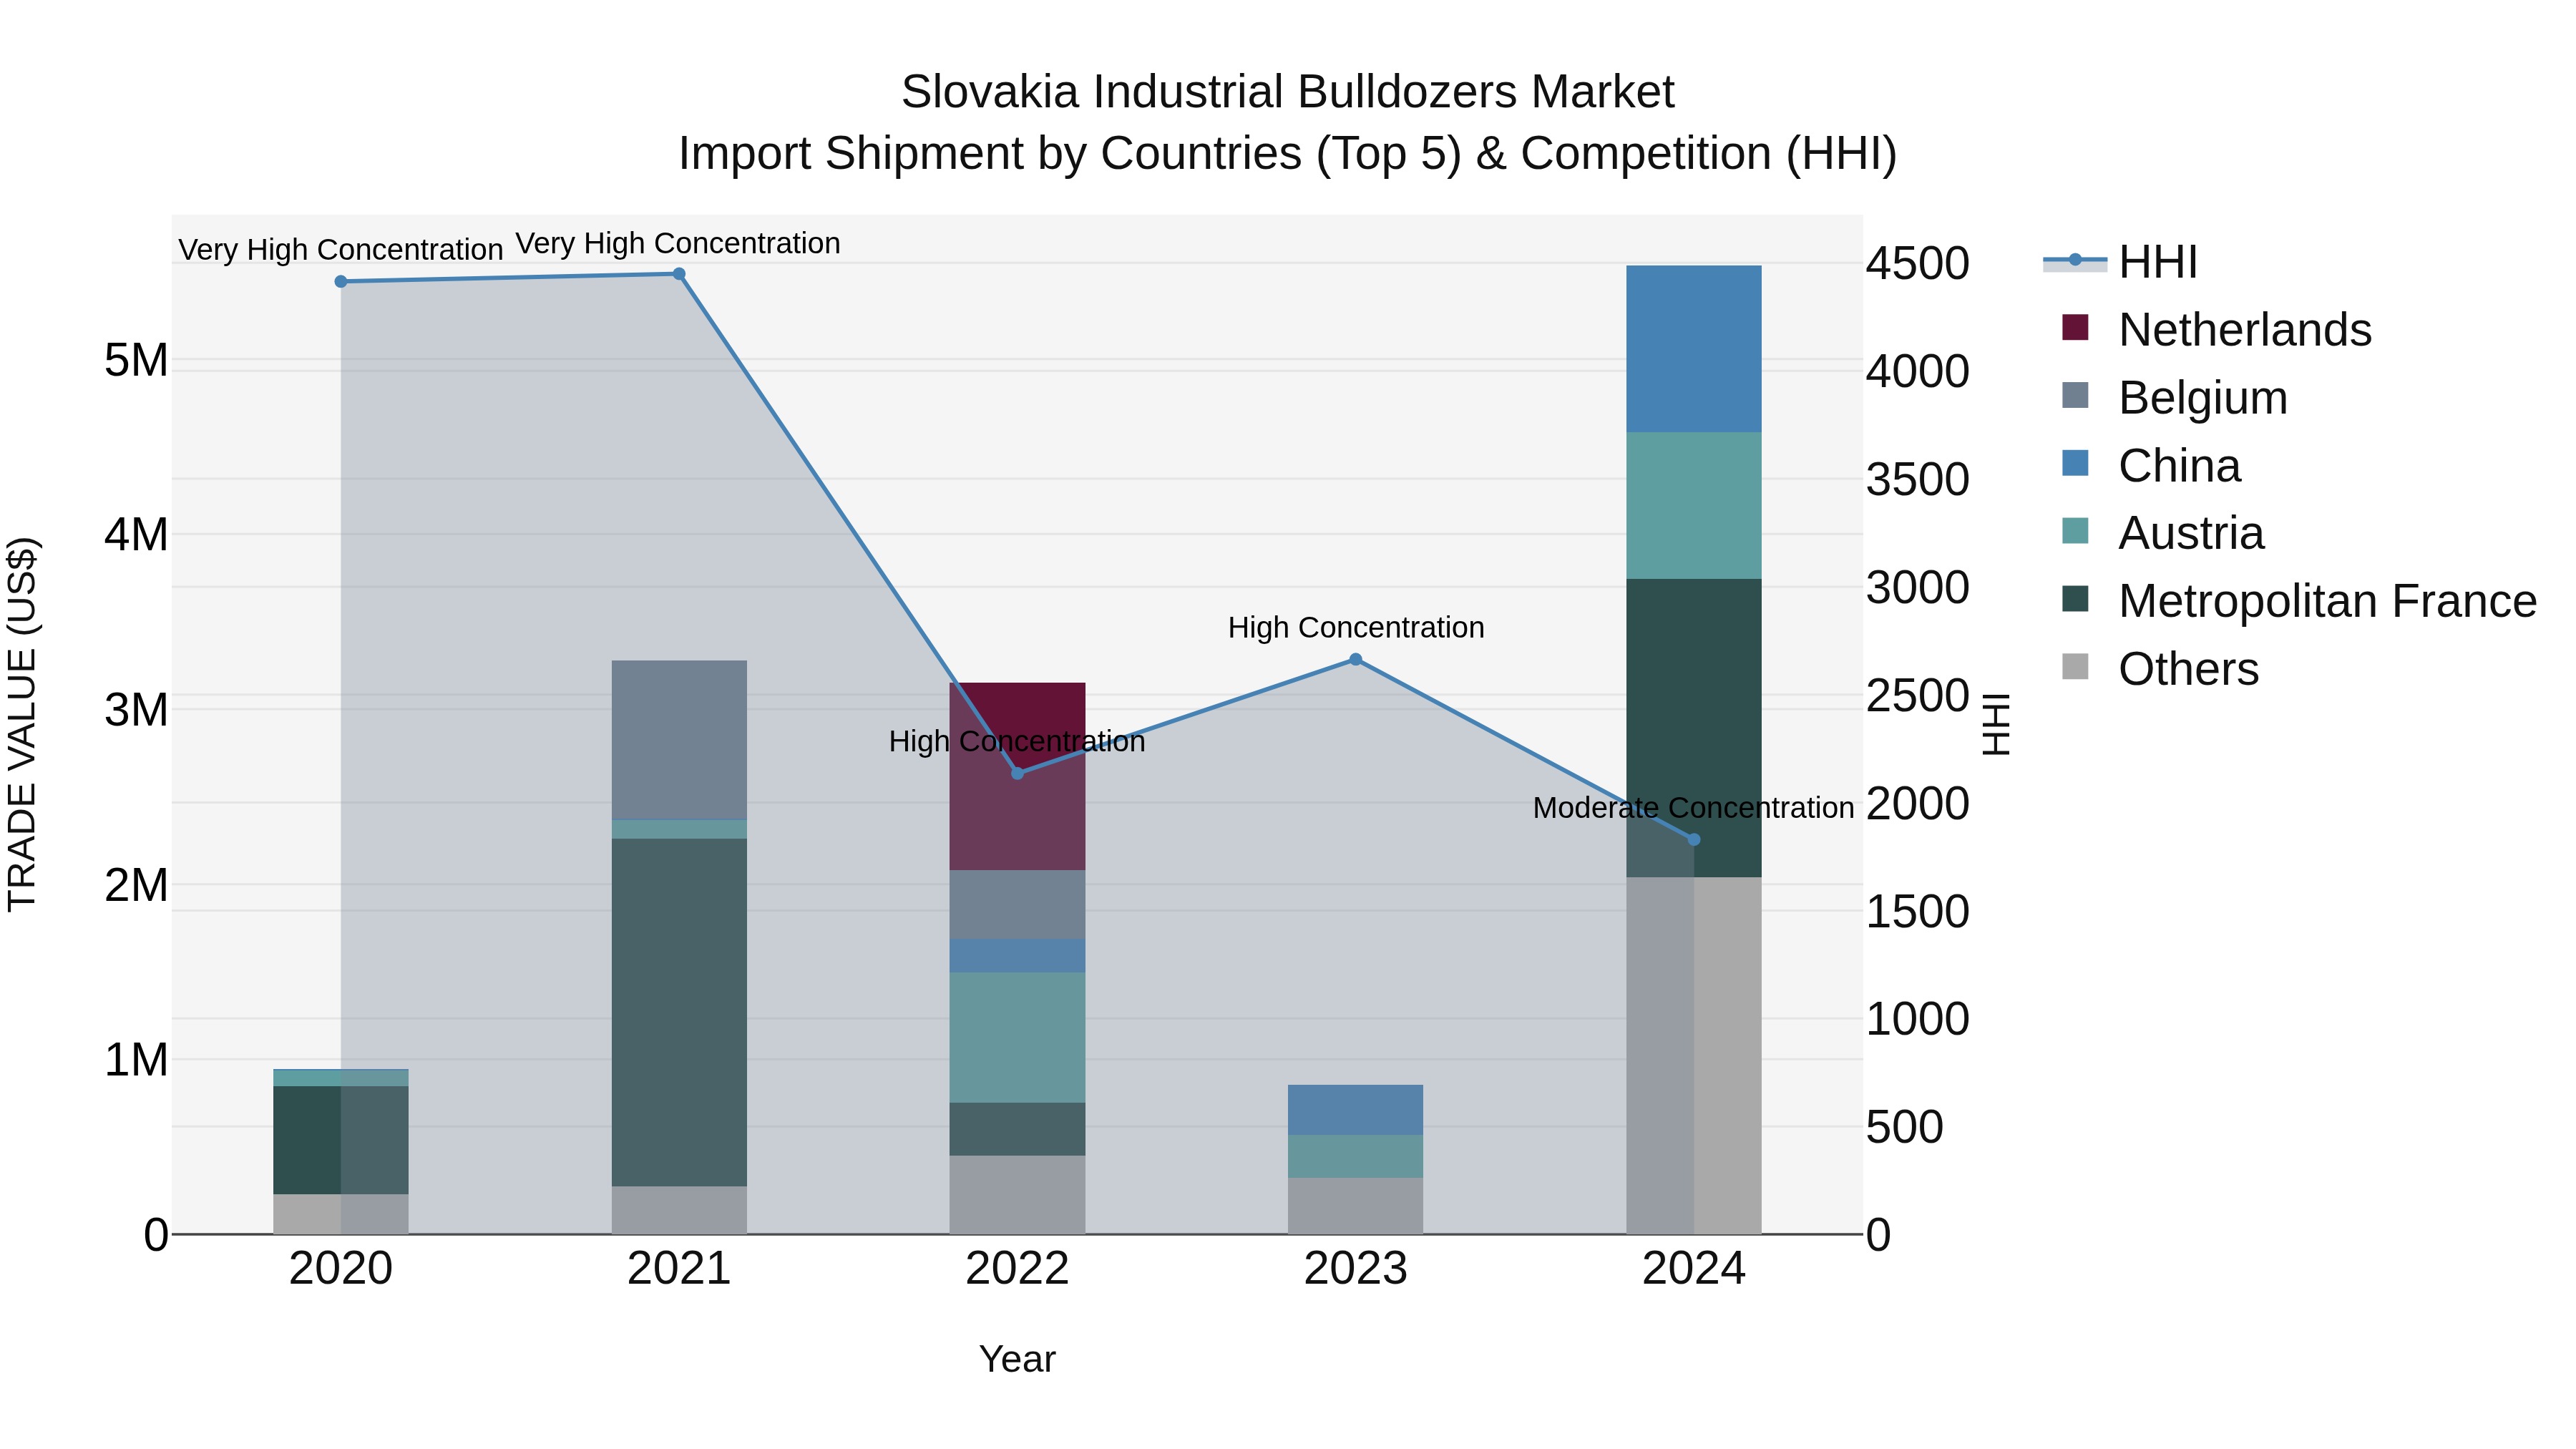Click the 2022 x-axis label

(1018, 1269)
